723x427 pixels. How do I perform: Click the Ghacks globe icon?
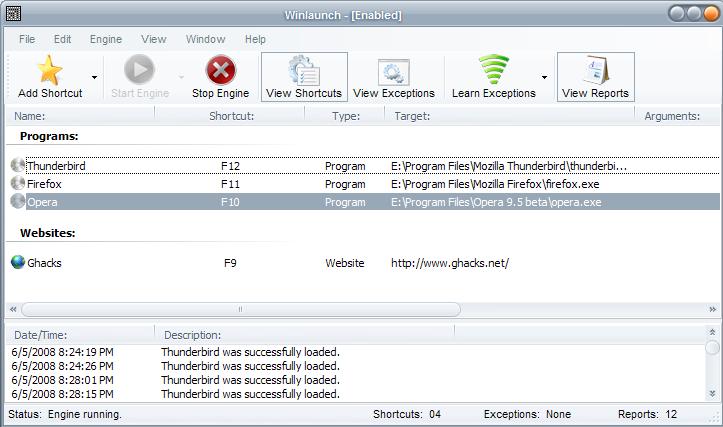pyautogui.click(x=18, y=262)
